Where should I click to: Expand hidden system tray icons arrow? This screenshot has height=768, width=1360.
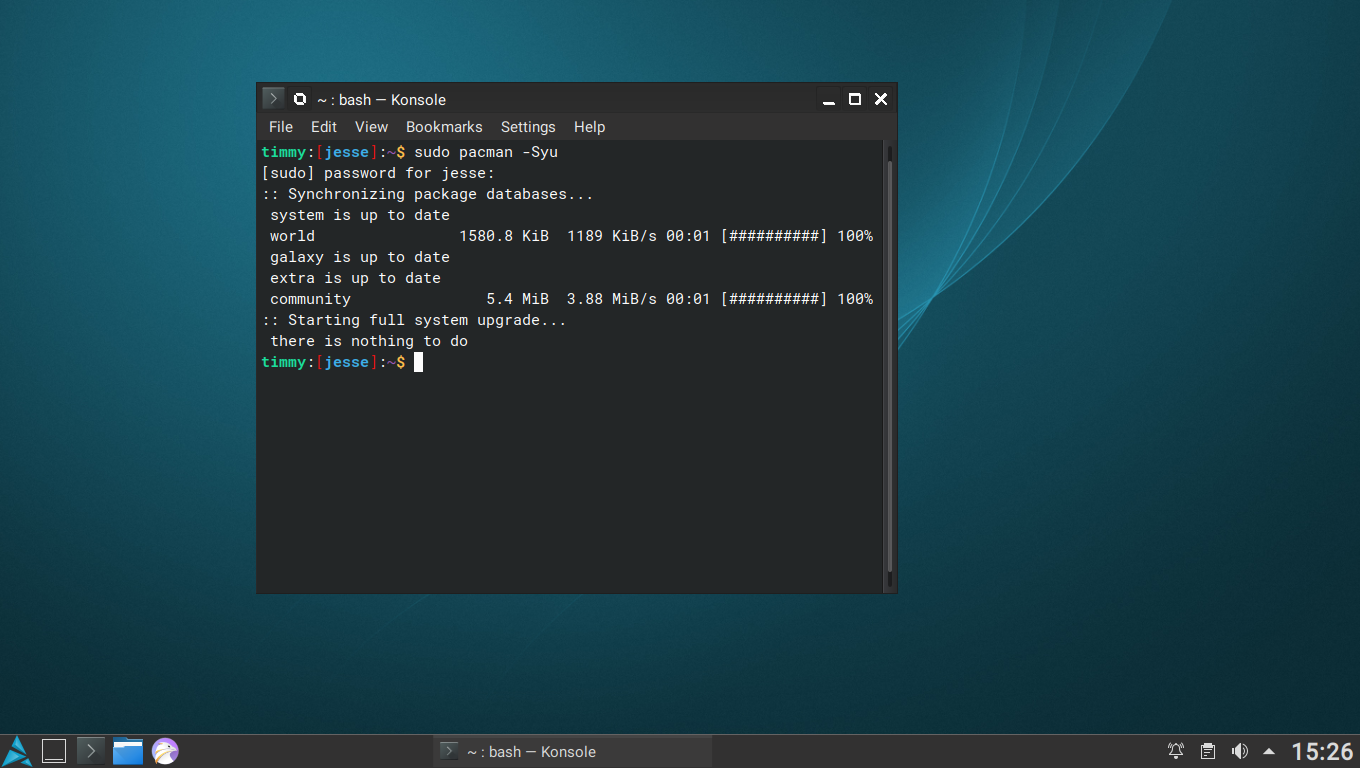1269,751
